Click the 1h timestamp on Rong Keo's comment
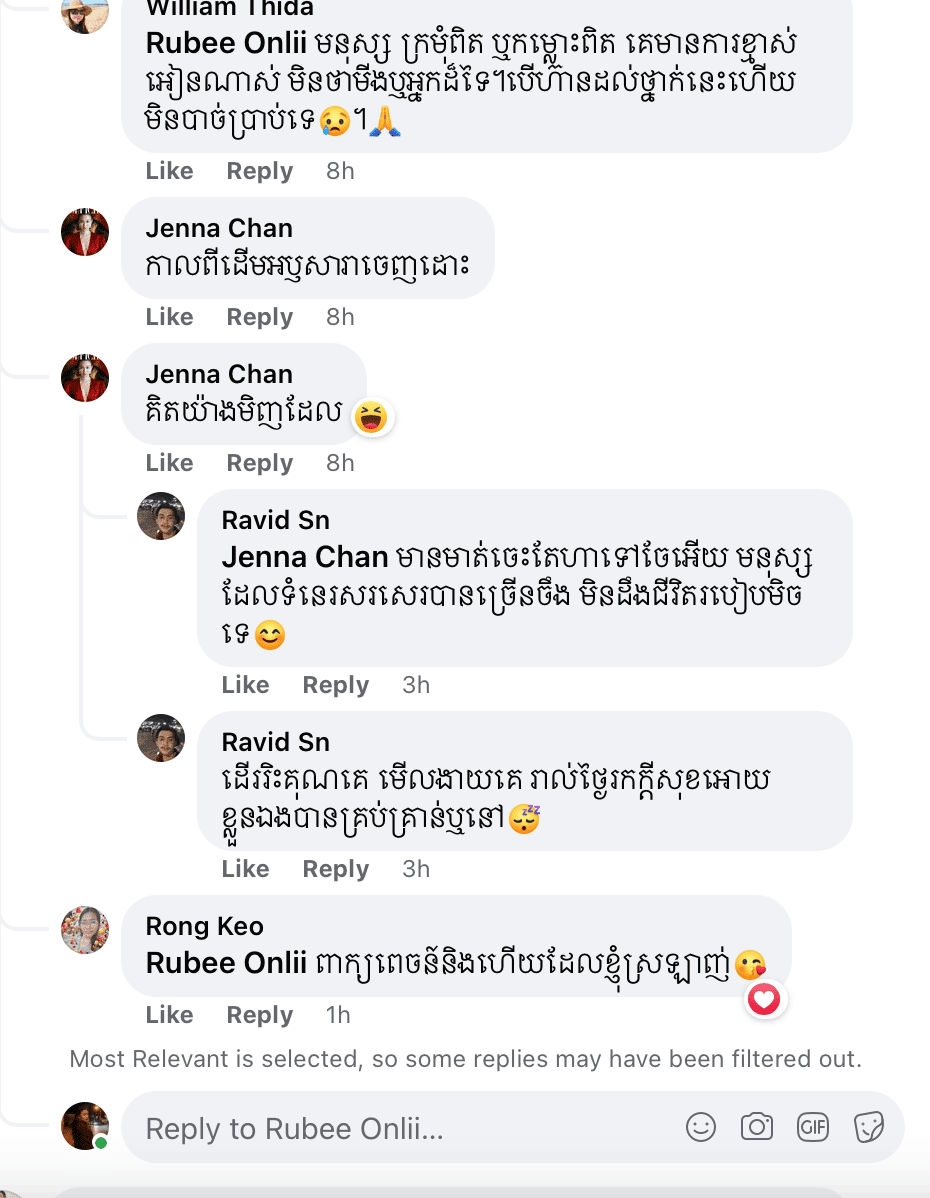The width and height of the screenshot is (930, 1198). pos(338,1015)
